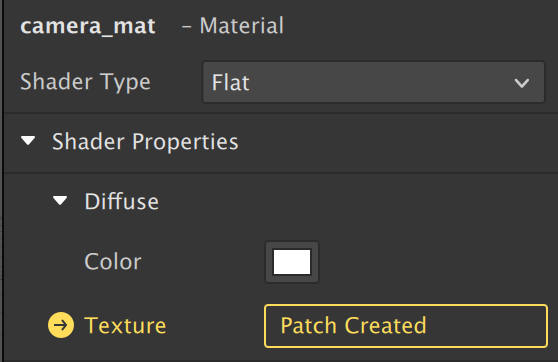Screen dimensions: 558x362
Task: Click the separator line below Shader Type row
Action: 280,113
